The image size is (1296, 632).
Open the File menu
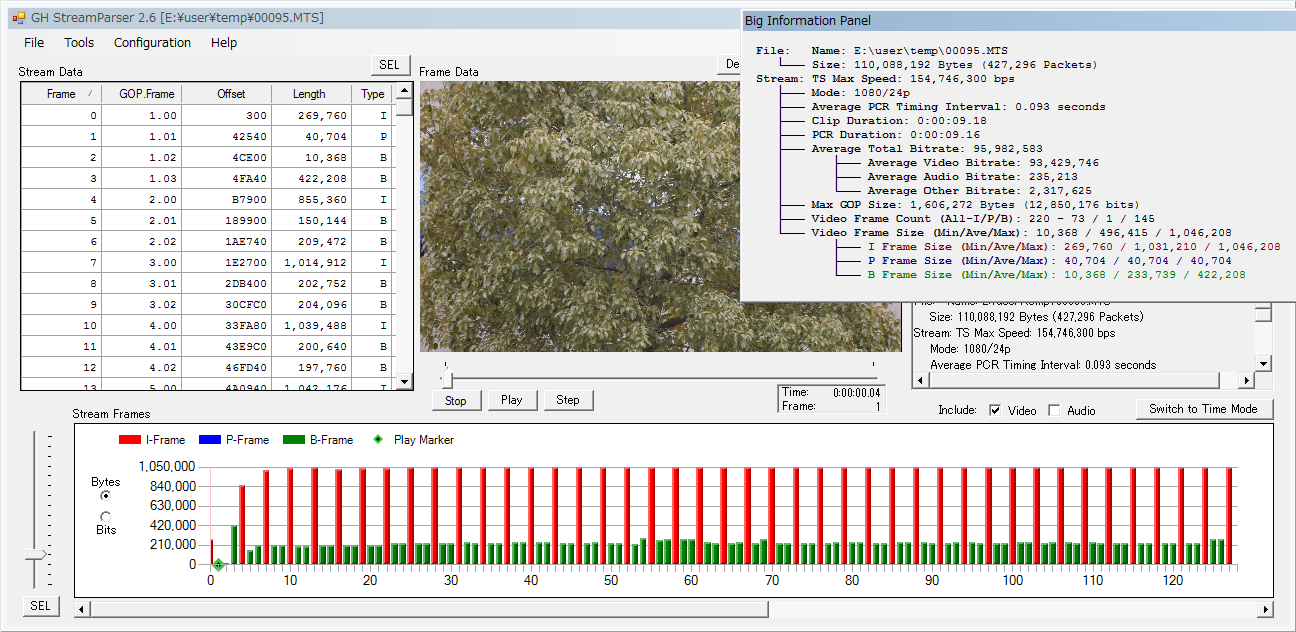tap(34, 43)
